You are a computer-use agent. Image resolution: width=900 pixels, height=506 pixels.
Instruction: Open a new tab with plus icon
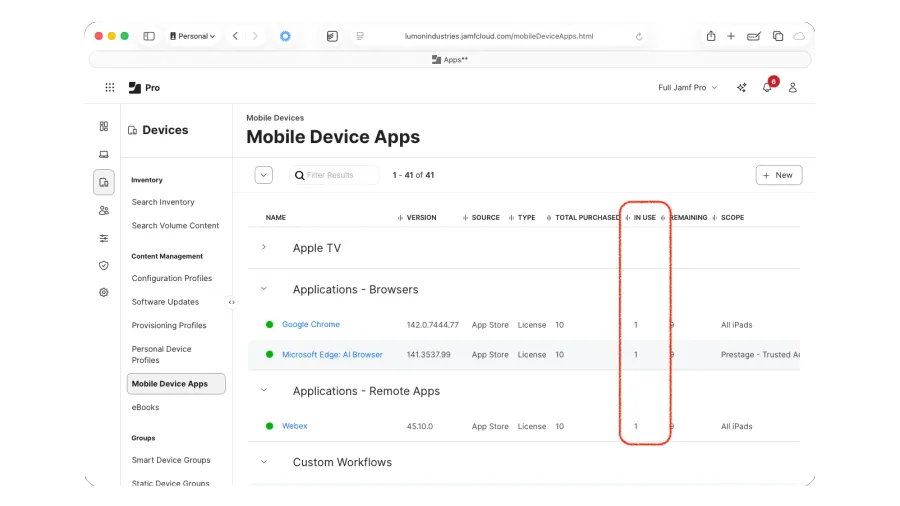(x=731, y=36)
